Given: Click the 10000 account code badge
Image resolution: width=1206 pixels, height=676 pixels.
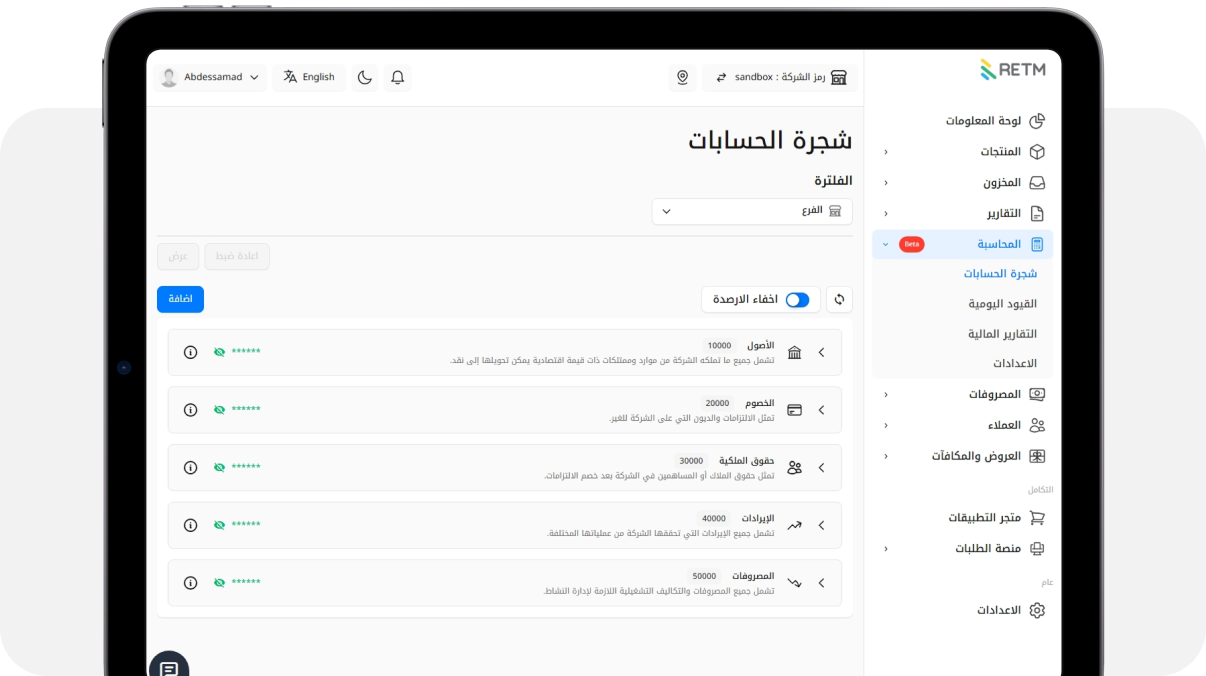Looking at the screenshot, I should (720, 345).
